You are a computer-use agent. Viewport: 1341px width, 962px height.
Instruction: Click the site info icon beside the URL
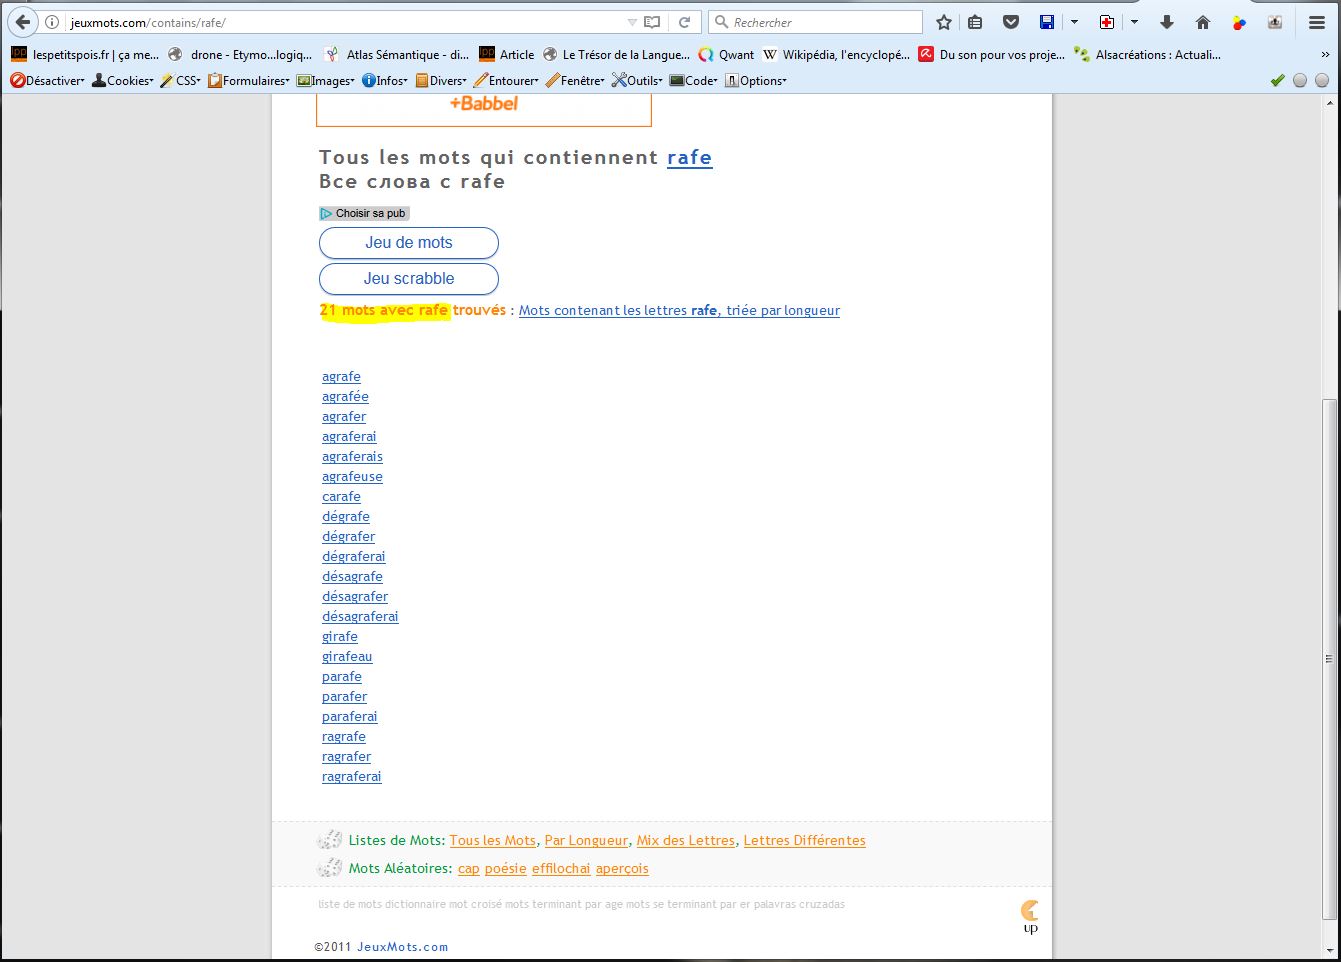pos(52,22)
